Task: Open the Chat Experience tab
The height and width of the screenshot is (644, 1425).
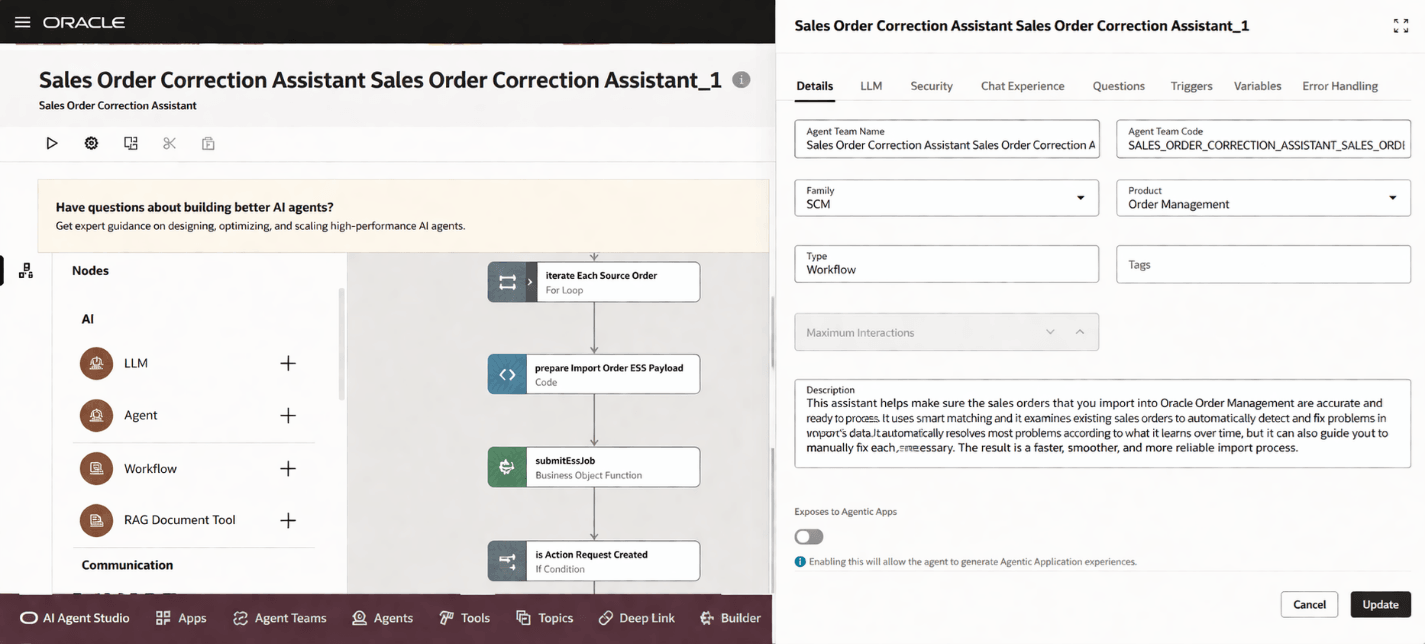Action: 1022,86
